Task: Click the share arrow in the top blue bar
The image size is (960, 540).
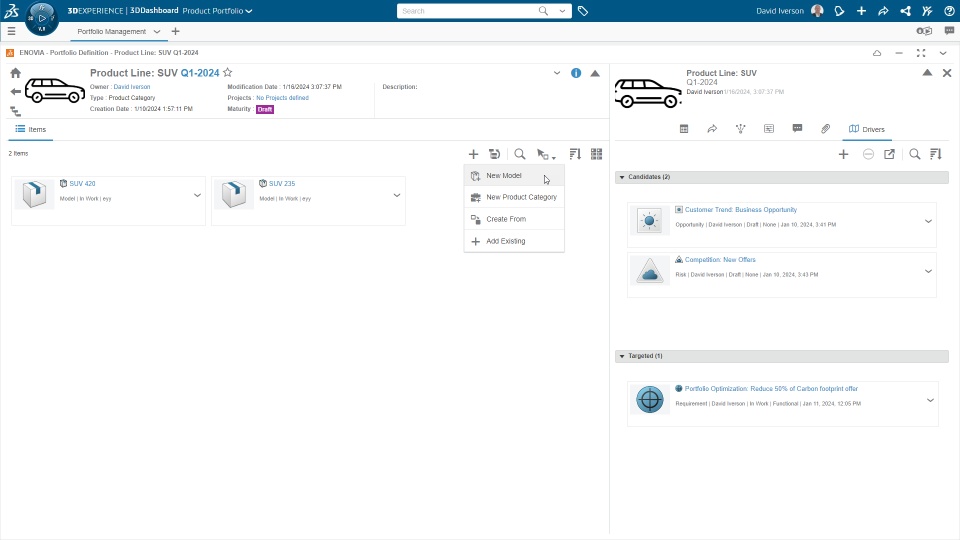Action: point(883,11)
